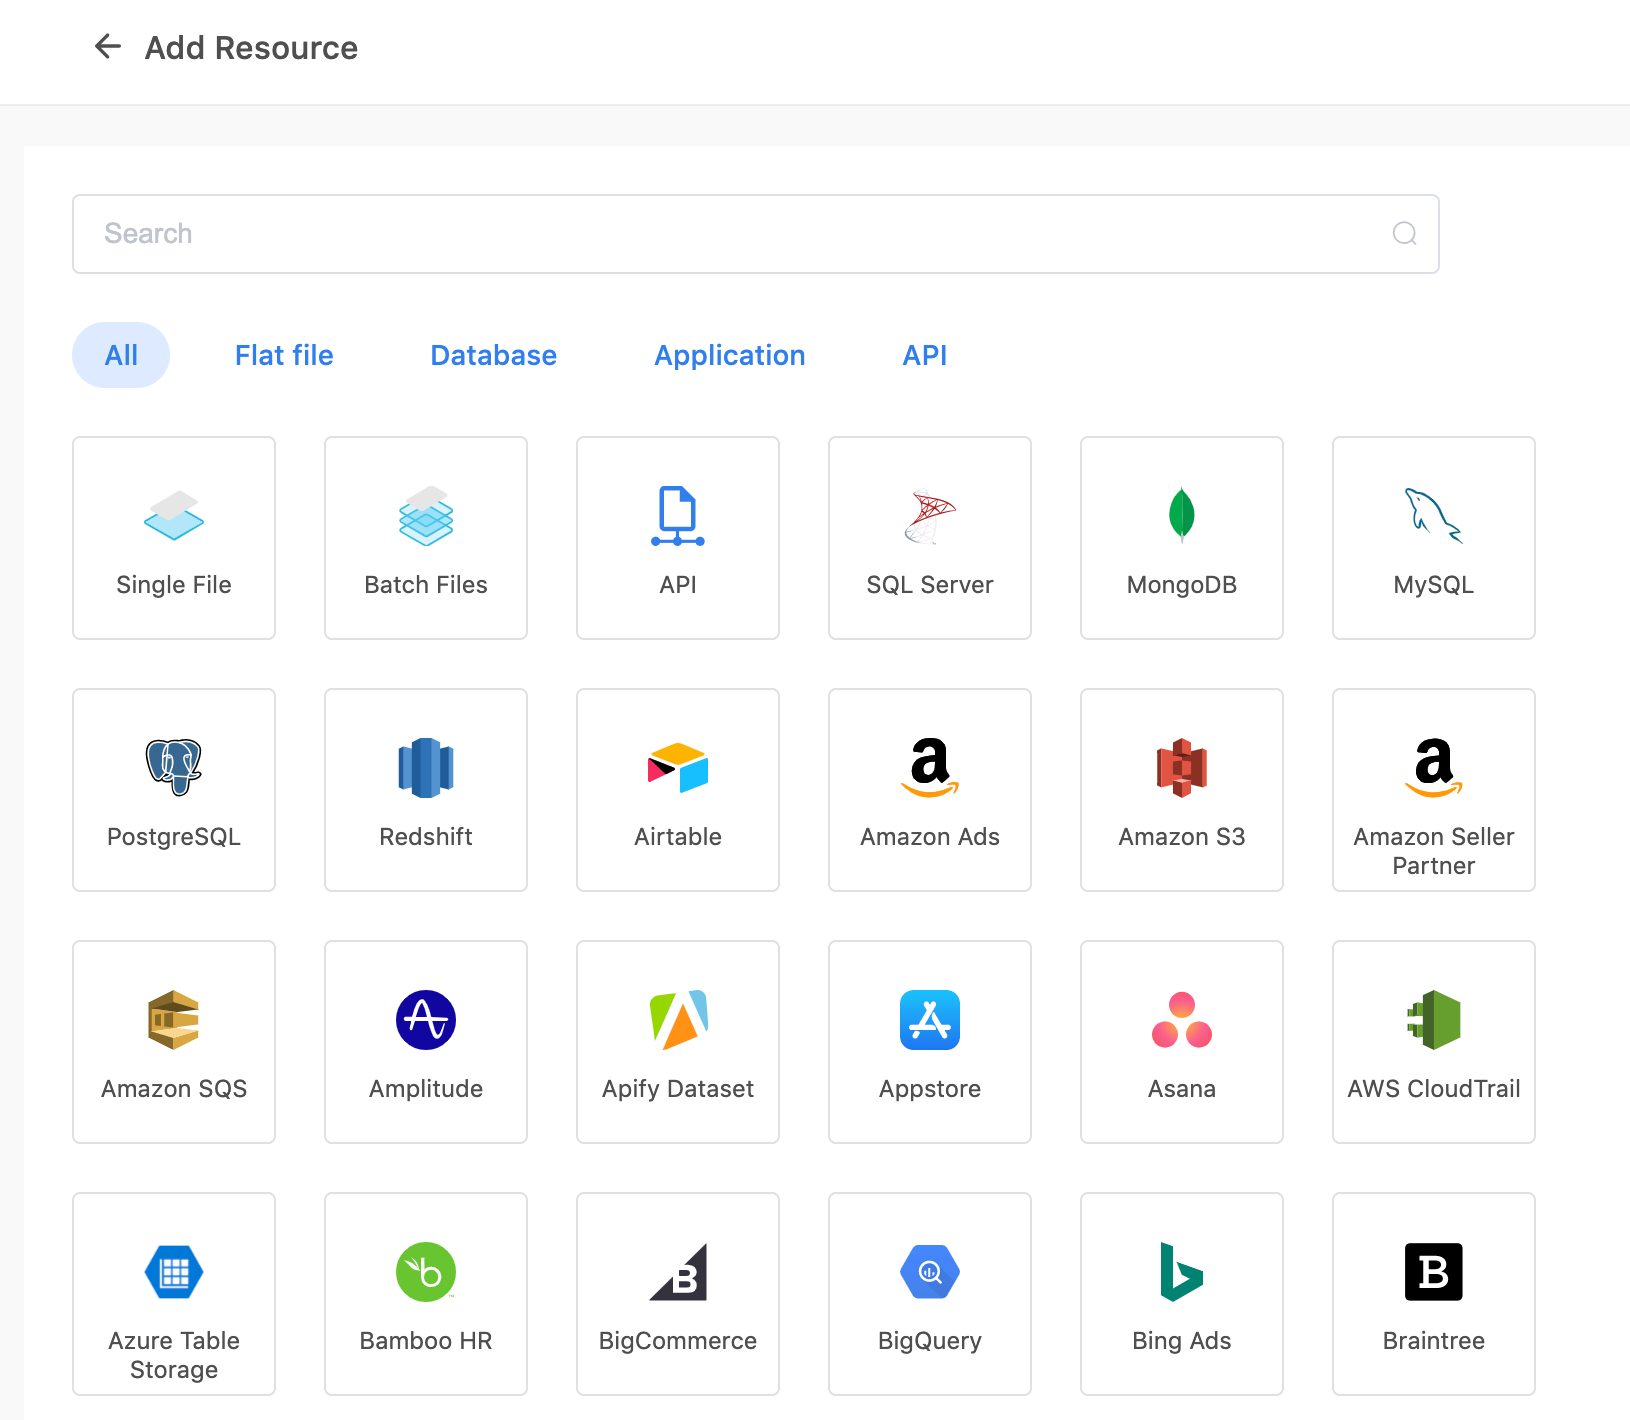Screen dimensions: 1630x1420
Task: Choose the Single File resource icon
Action: 174,515
